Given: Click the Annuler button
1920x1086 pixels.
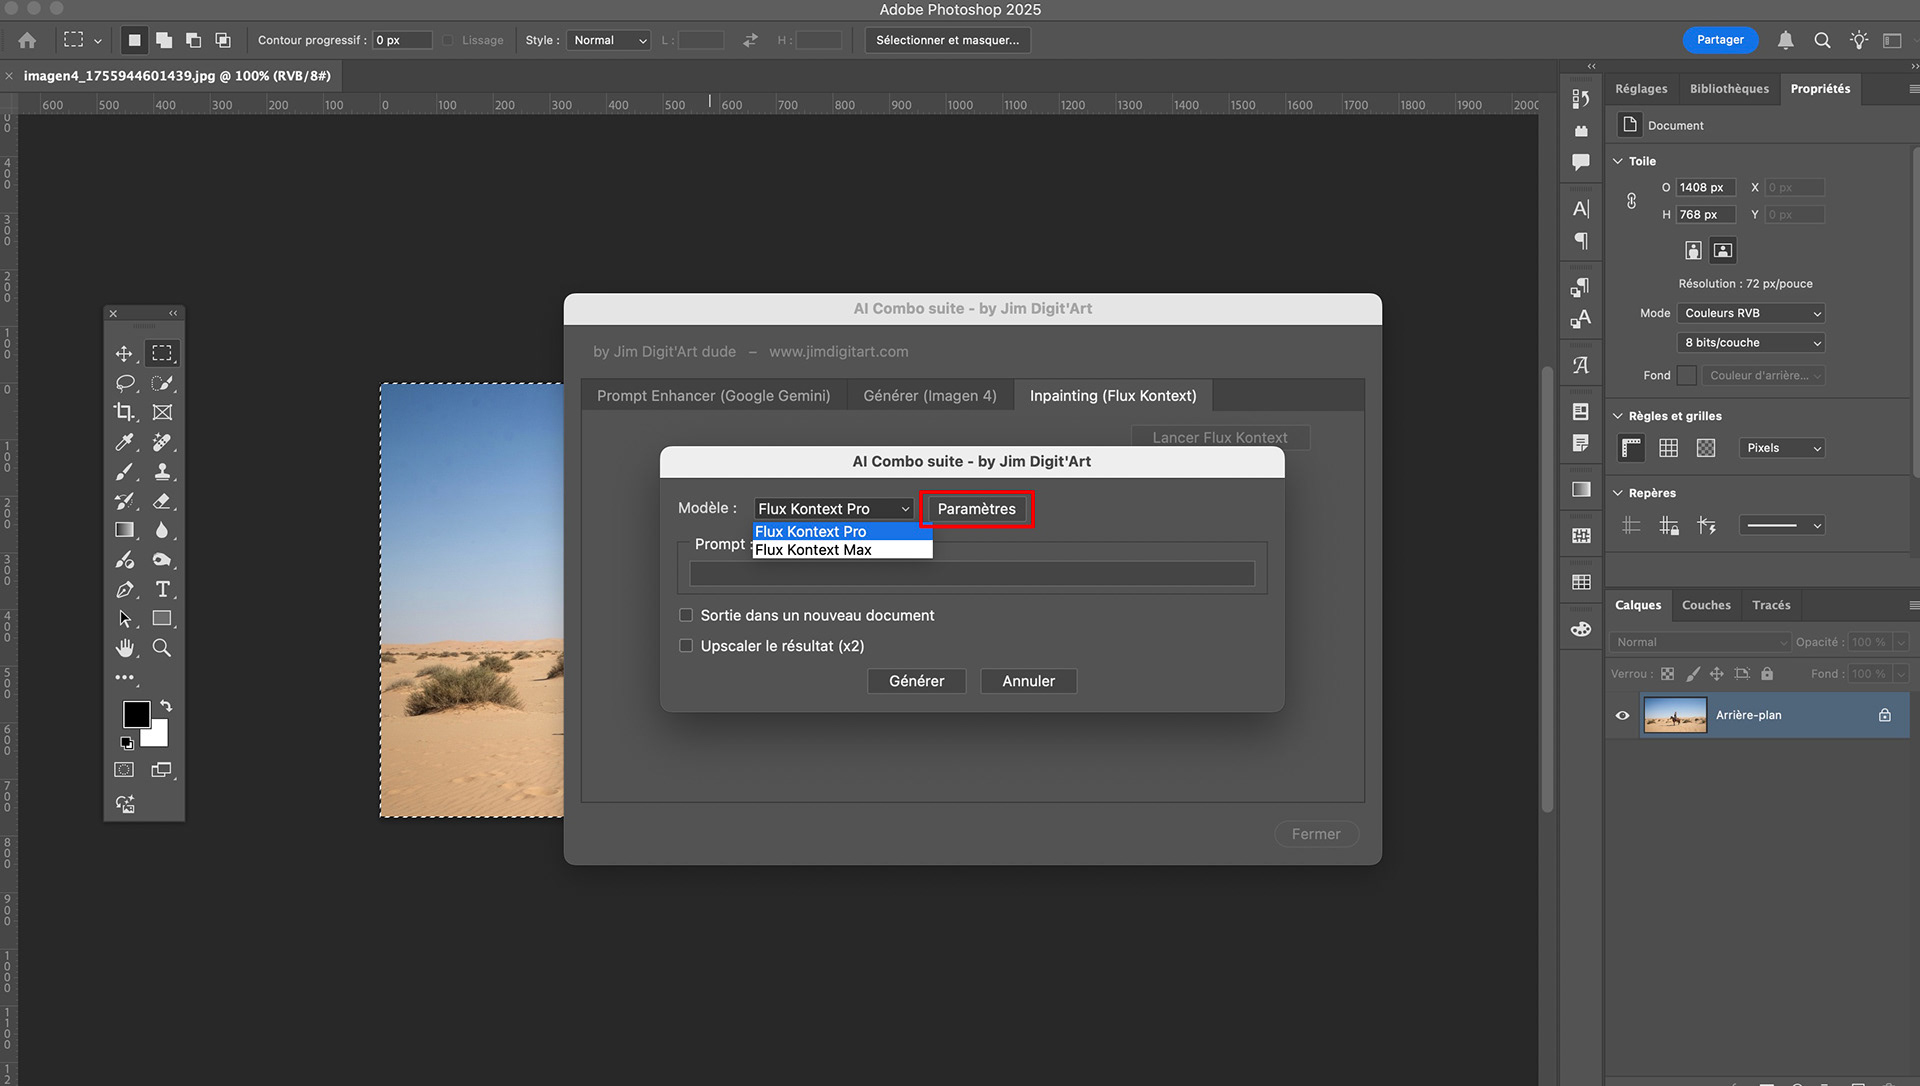Looking at the screenshot, I should pyautogui.click(x=1028, y=681).
